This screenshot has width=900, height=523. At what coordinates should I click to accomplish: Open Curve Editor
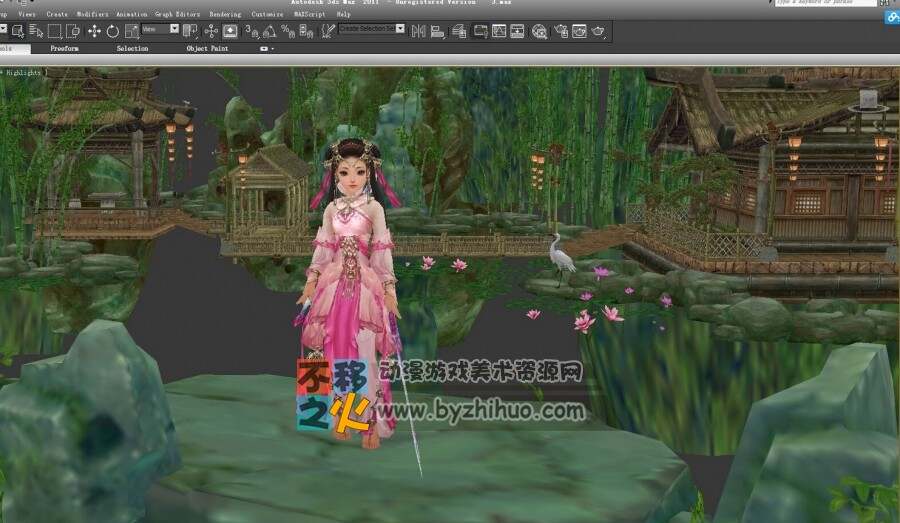coord(499,31)
